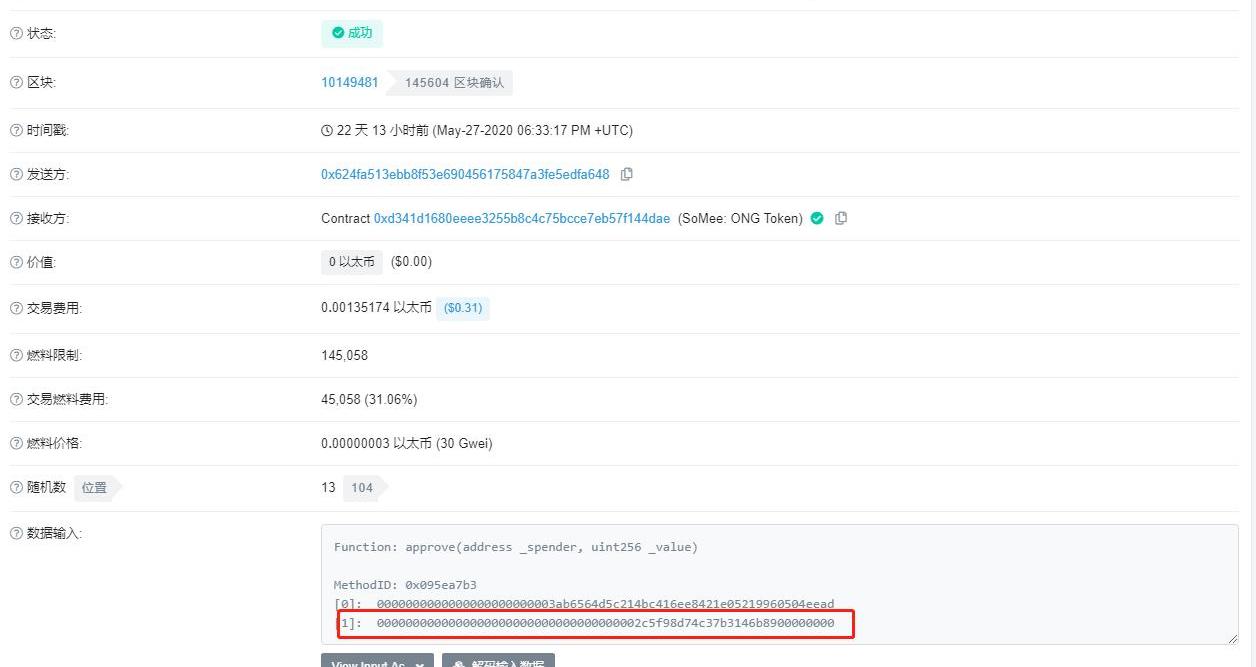The height and width of the screenshot is (667, 1256).
Task: Copy the SoMee contract address with copy icon
Action: (x=841, y=218)
